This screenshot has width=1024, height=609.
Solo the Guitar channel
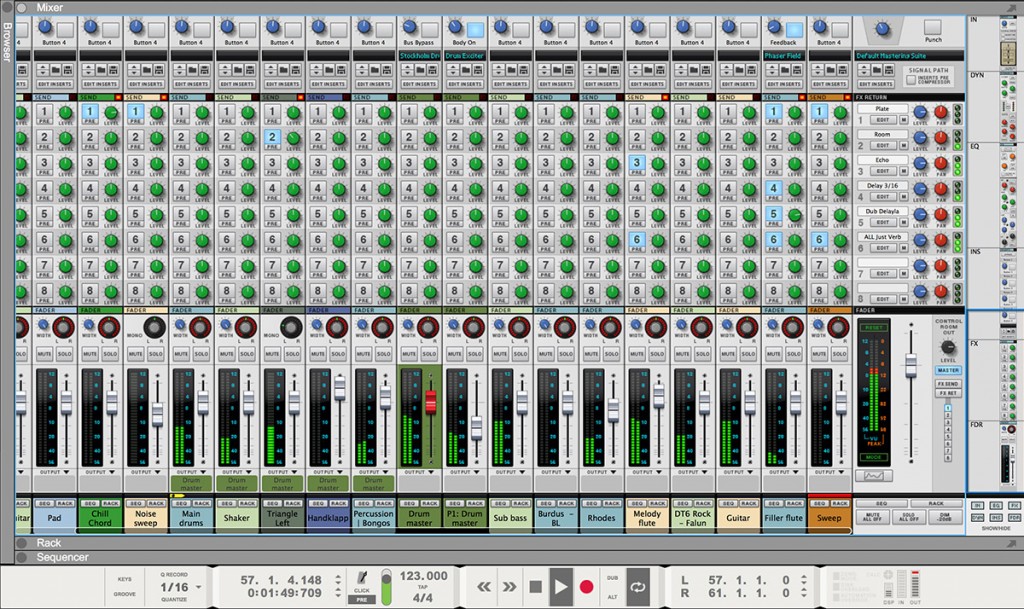tap(749, 354)
